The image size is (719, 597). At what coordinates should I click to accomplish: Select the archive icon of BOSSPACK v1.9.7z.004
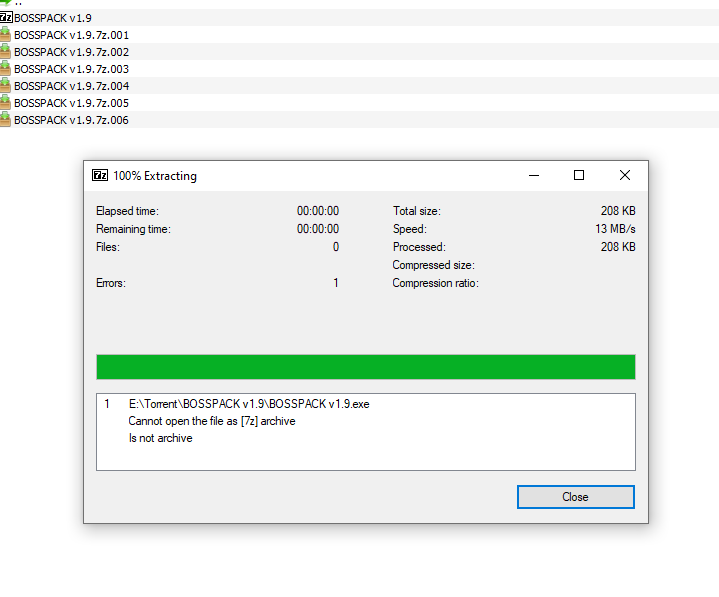click(x=5, y=86)
